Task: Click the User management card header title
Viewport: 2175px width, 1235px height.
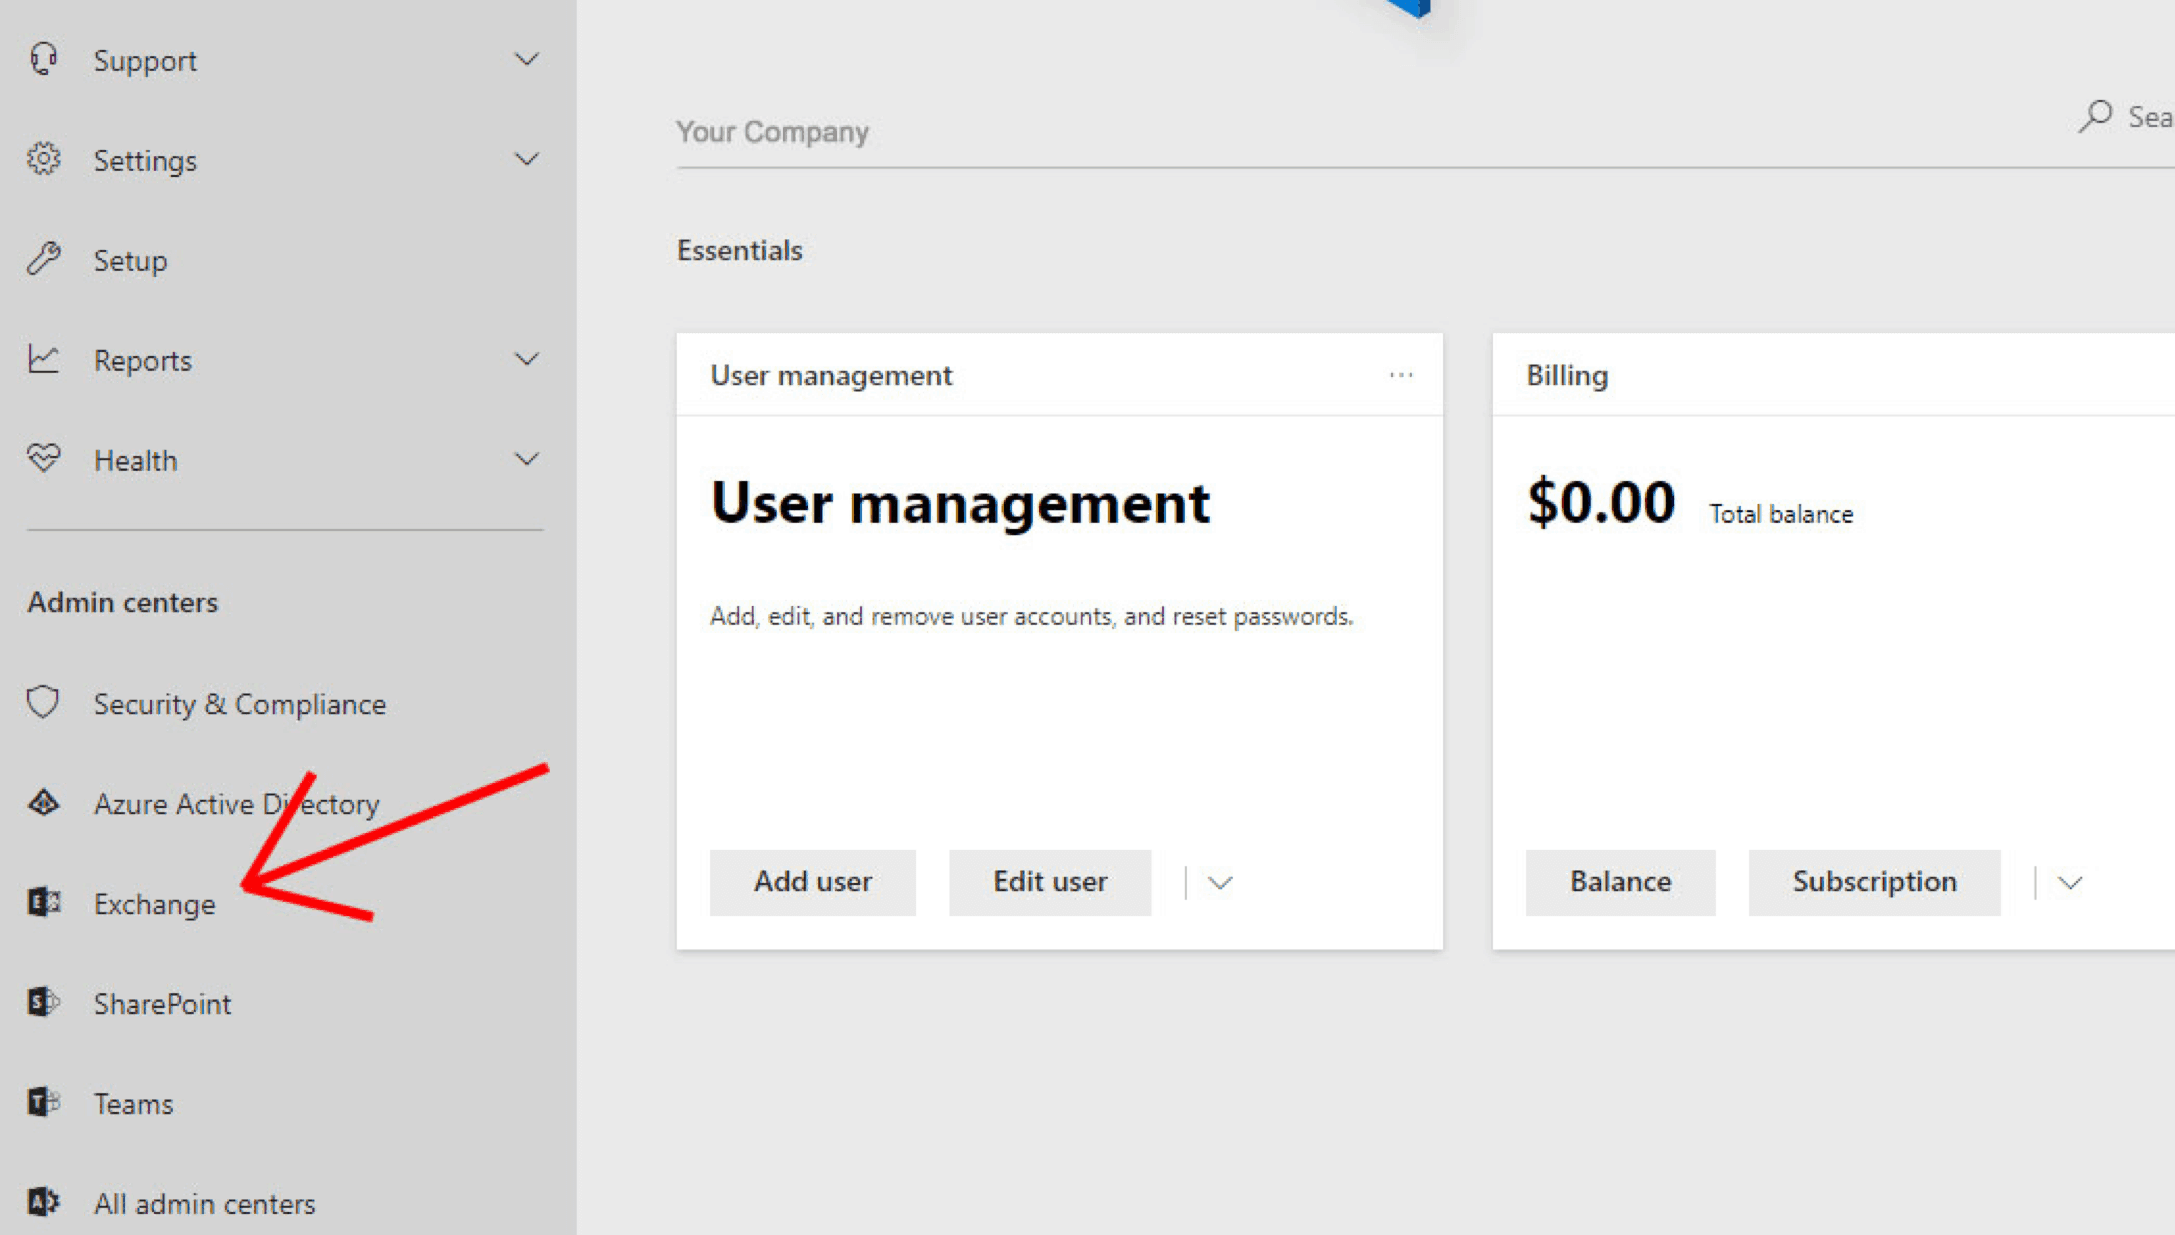Action: coord(831,375)
